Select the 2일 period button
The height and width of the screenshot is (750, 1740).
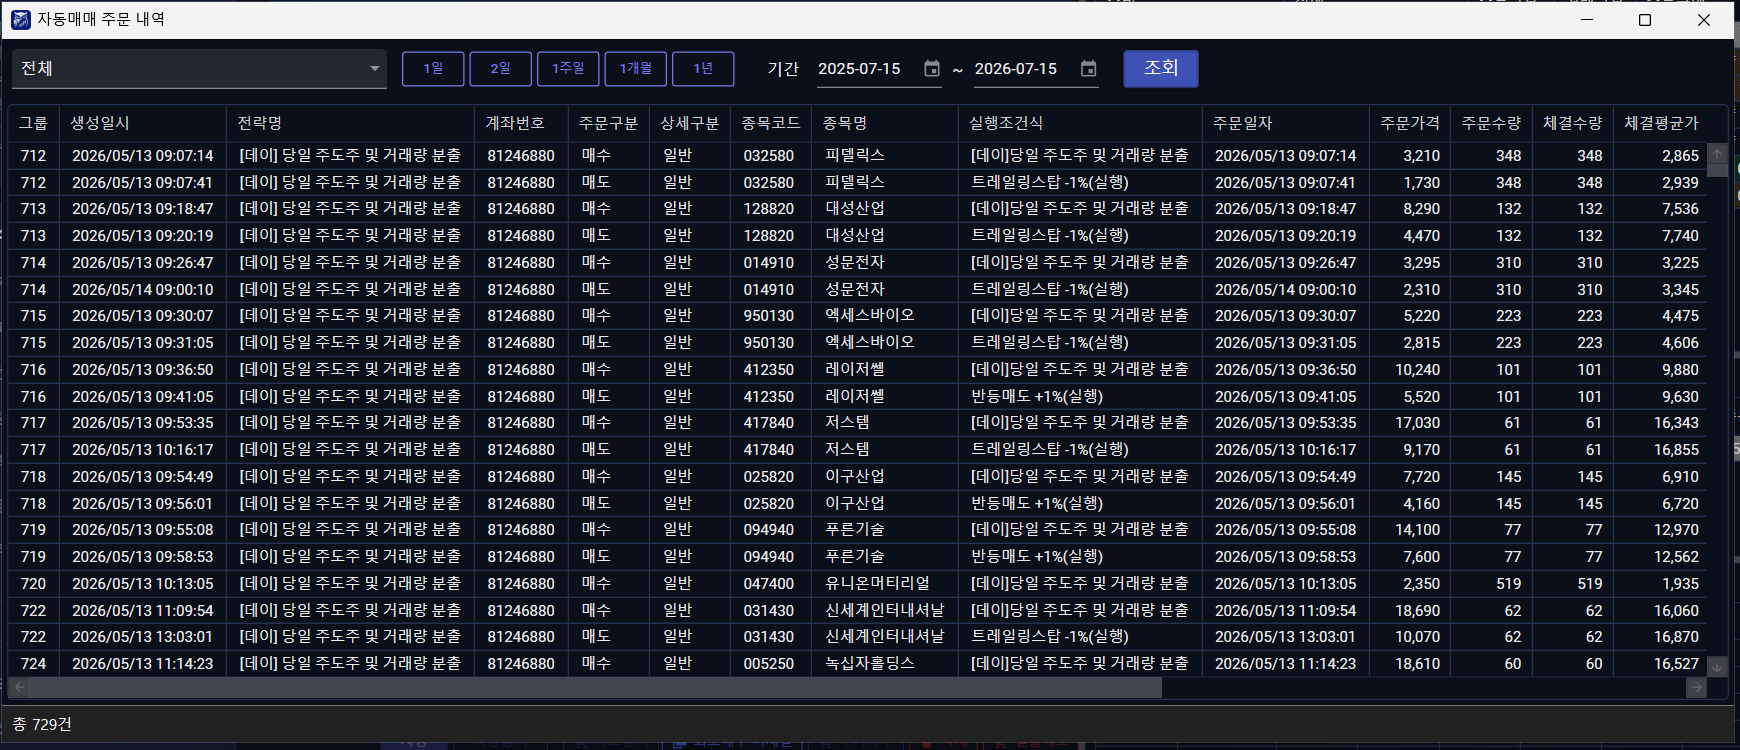coord(500,68)
